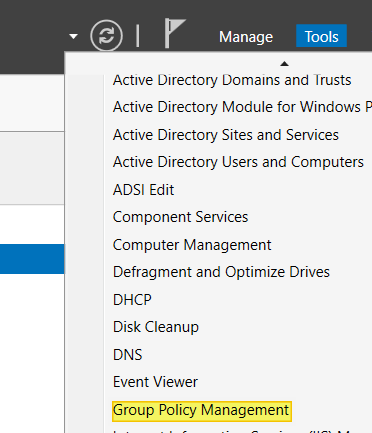Launch Disk Cleanup utility

pos(156,327)
